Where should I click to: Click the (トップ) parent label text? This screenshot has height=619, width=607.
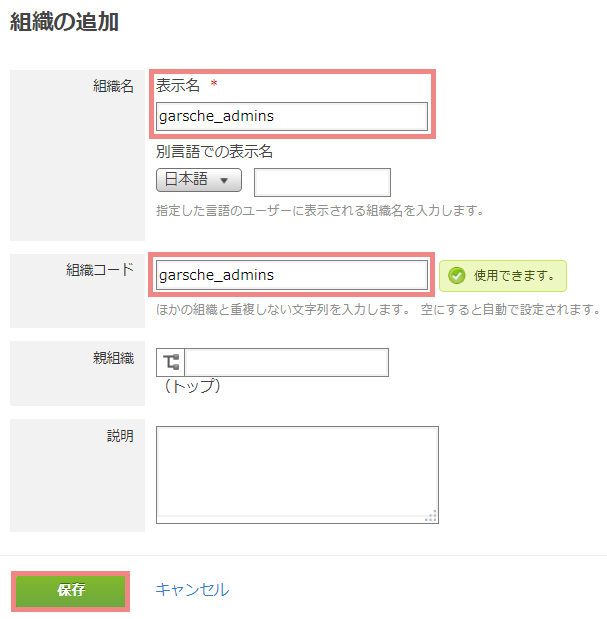[192, 386]
